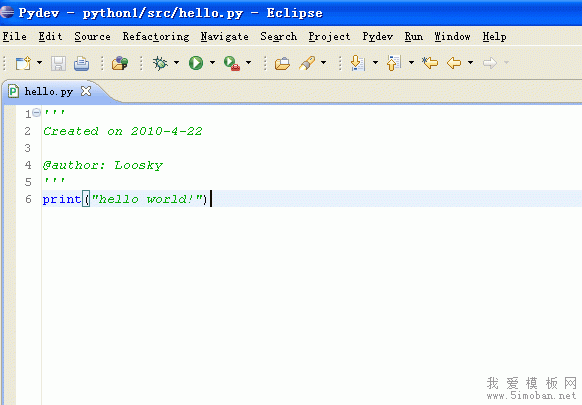Open the Refactoring menu
The height and width of the screenshot is (405, 582).
click(156, 36)
